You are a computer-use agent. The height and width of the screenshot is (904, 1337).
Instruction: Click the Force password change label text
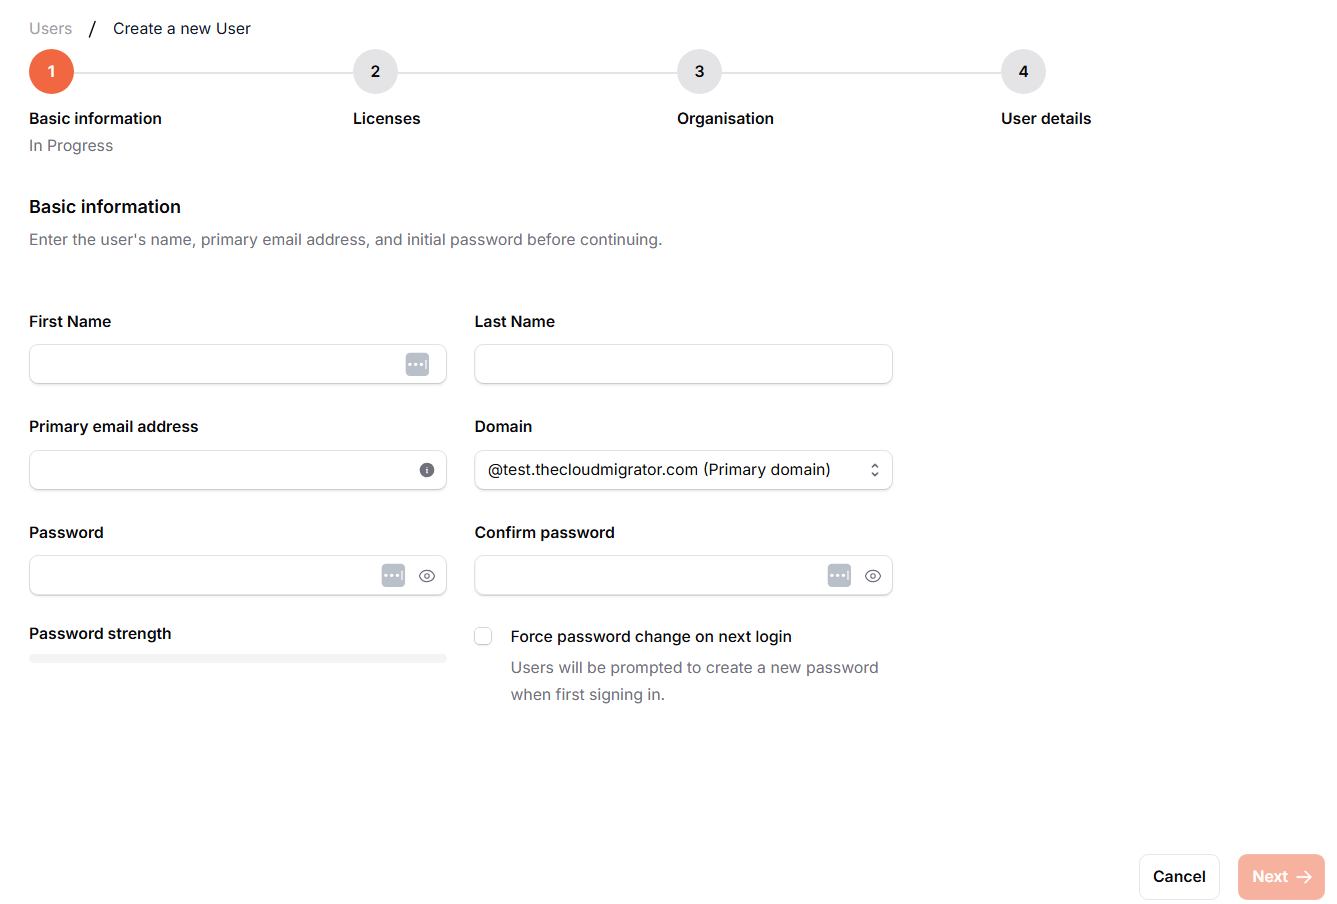651,637
